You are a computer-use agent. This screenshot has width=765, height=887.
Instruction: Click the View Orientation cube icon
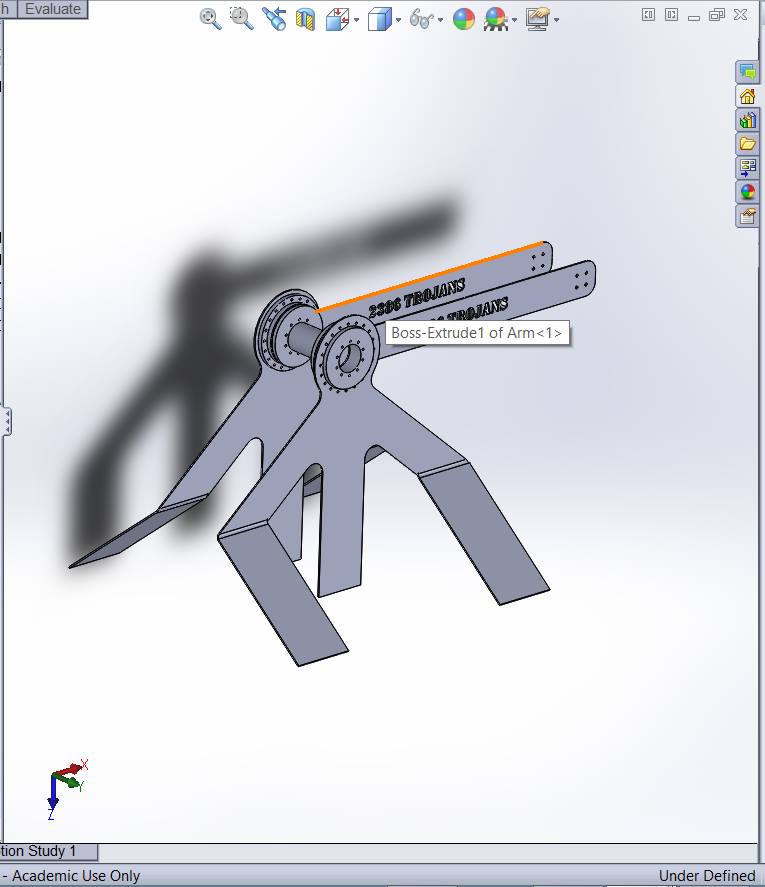[x=337, y=19]
